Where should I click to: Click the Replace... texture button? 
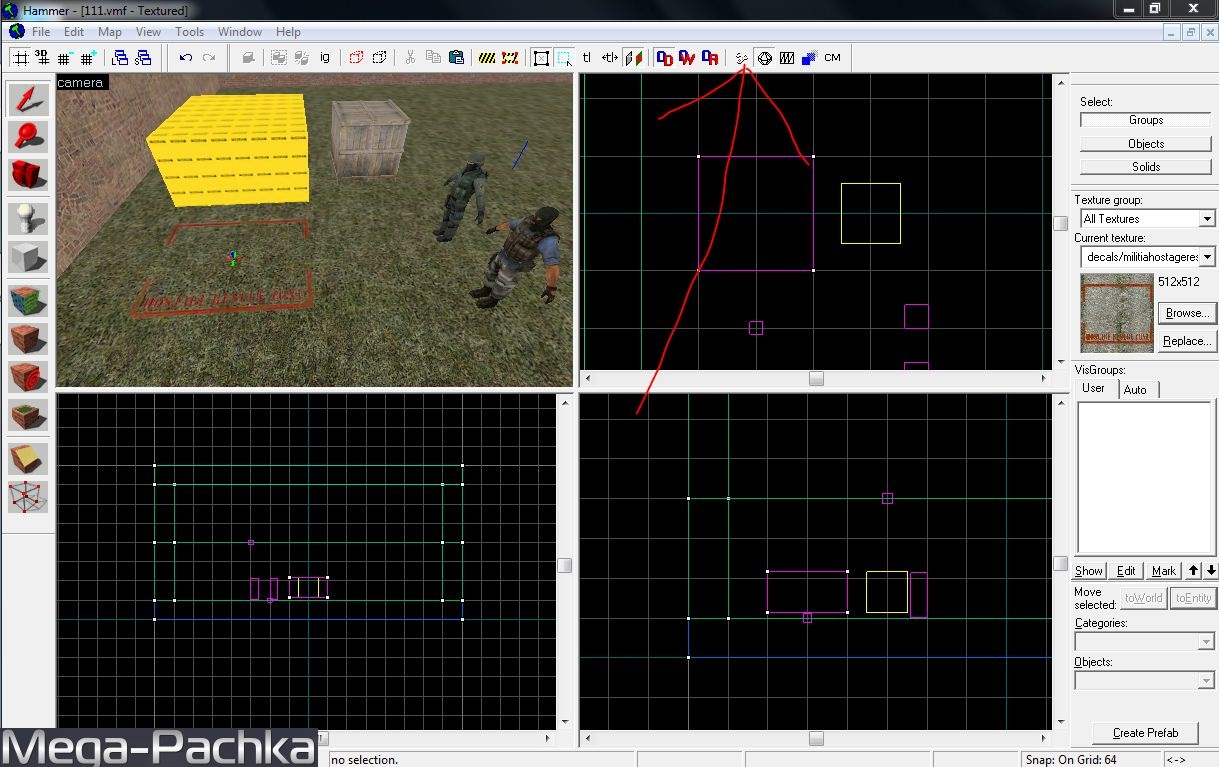1187,341
